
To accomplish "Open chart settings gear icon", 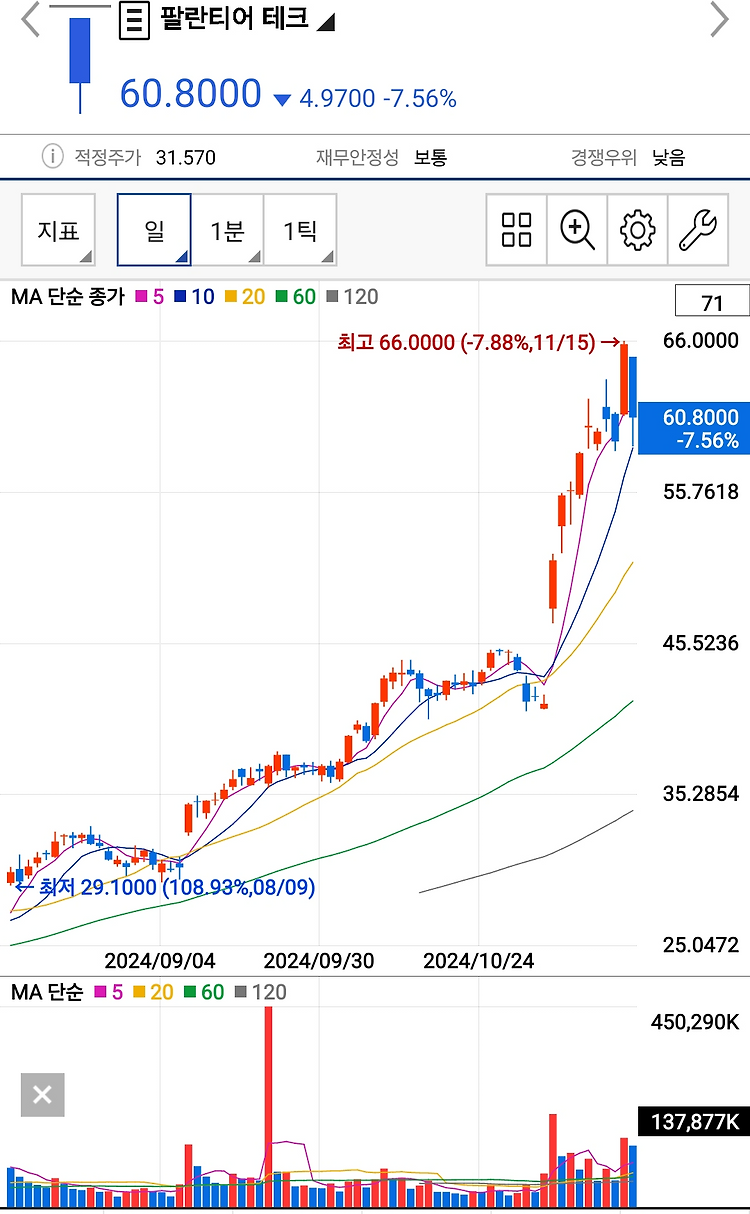I will (637, 230).
